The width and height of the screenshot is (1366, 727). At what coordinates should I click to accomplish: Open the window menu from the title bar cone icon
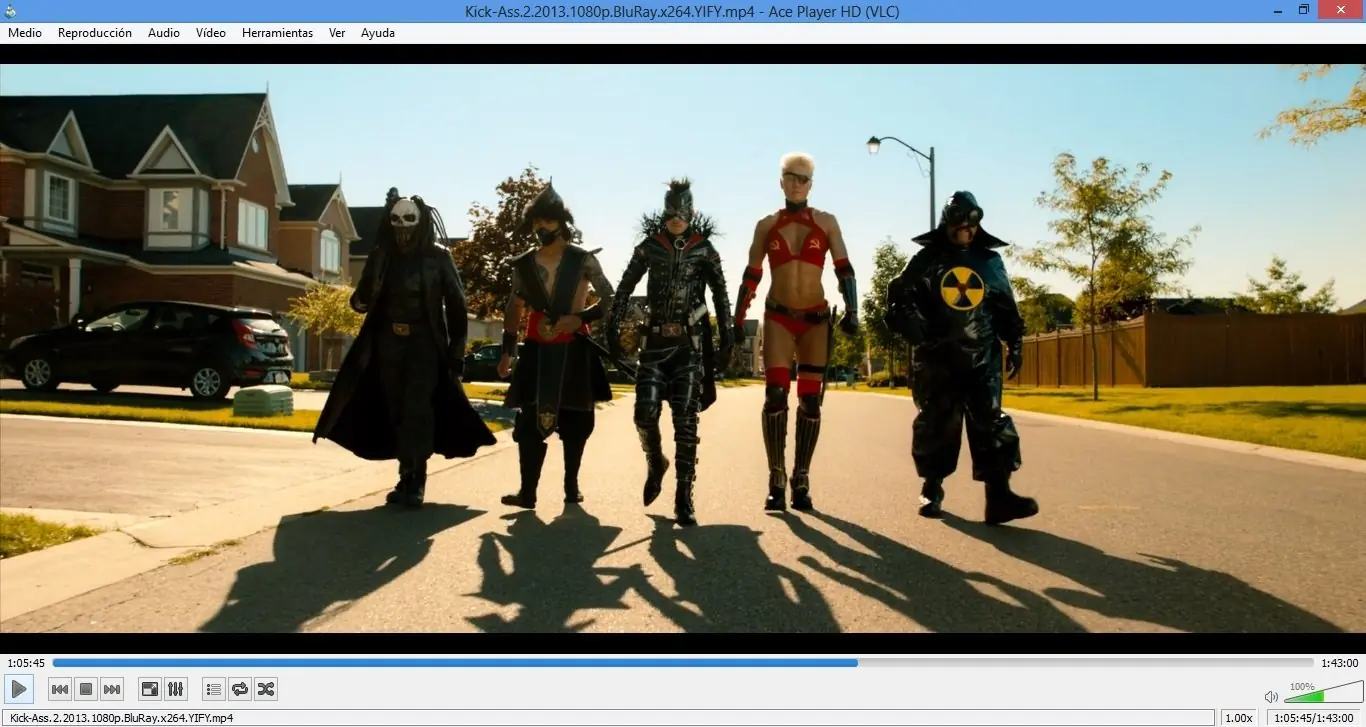point(11,10)
